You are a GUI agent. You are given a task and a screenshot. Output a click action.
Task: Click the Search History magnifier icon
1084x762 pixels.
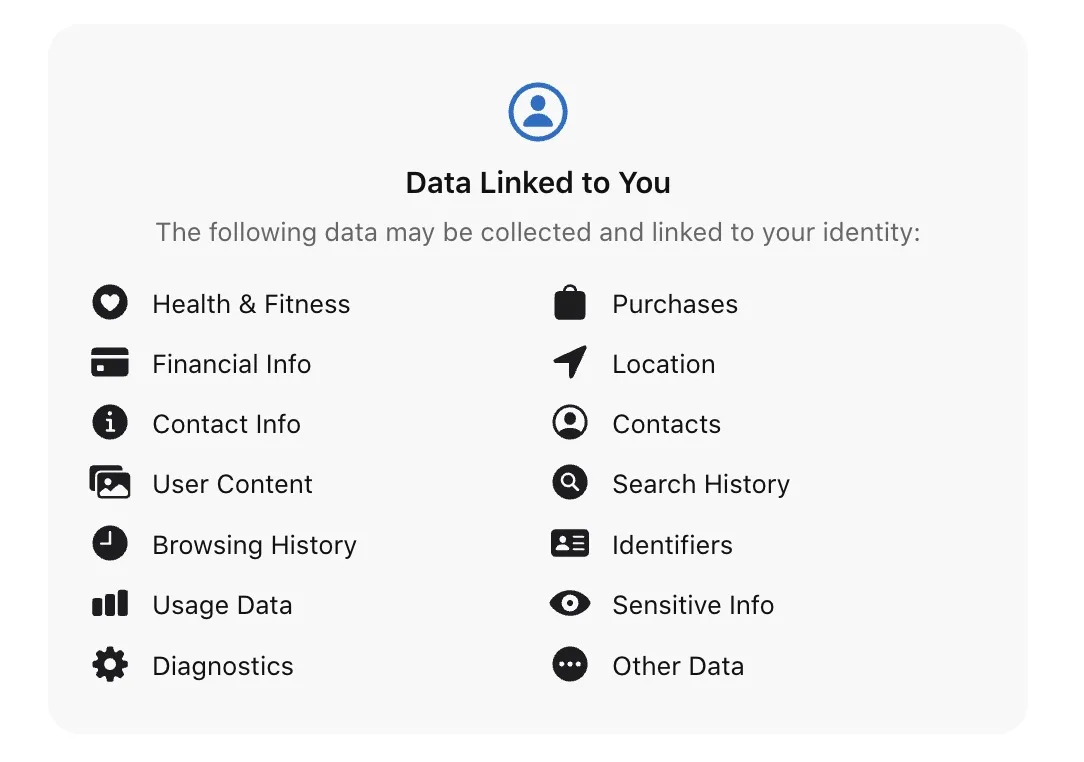(570, 483)
